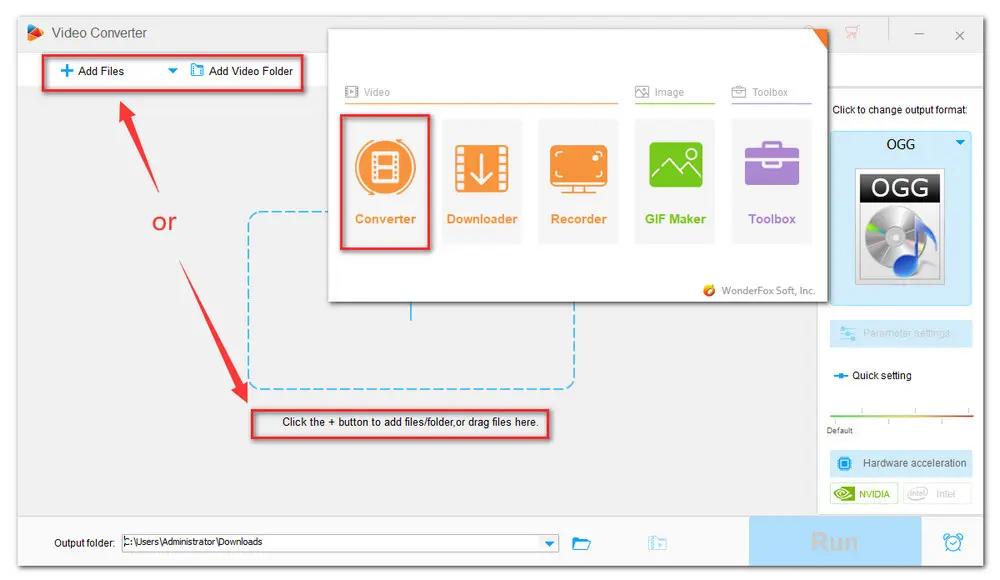Click the Image section header
Image resolution: width=1000 pixels, height=580 pixels.
659,92
